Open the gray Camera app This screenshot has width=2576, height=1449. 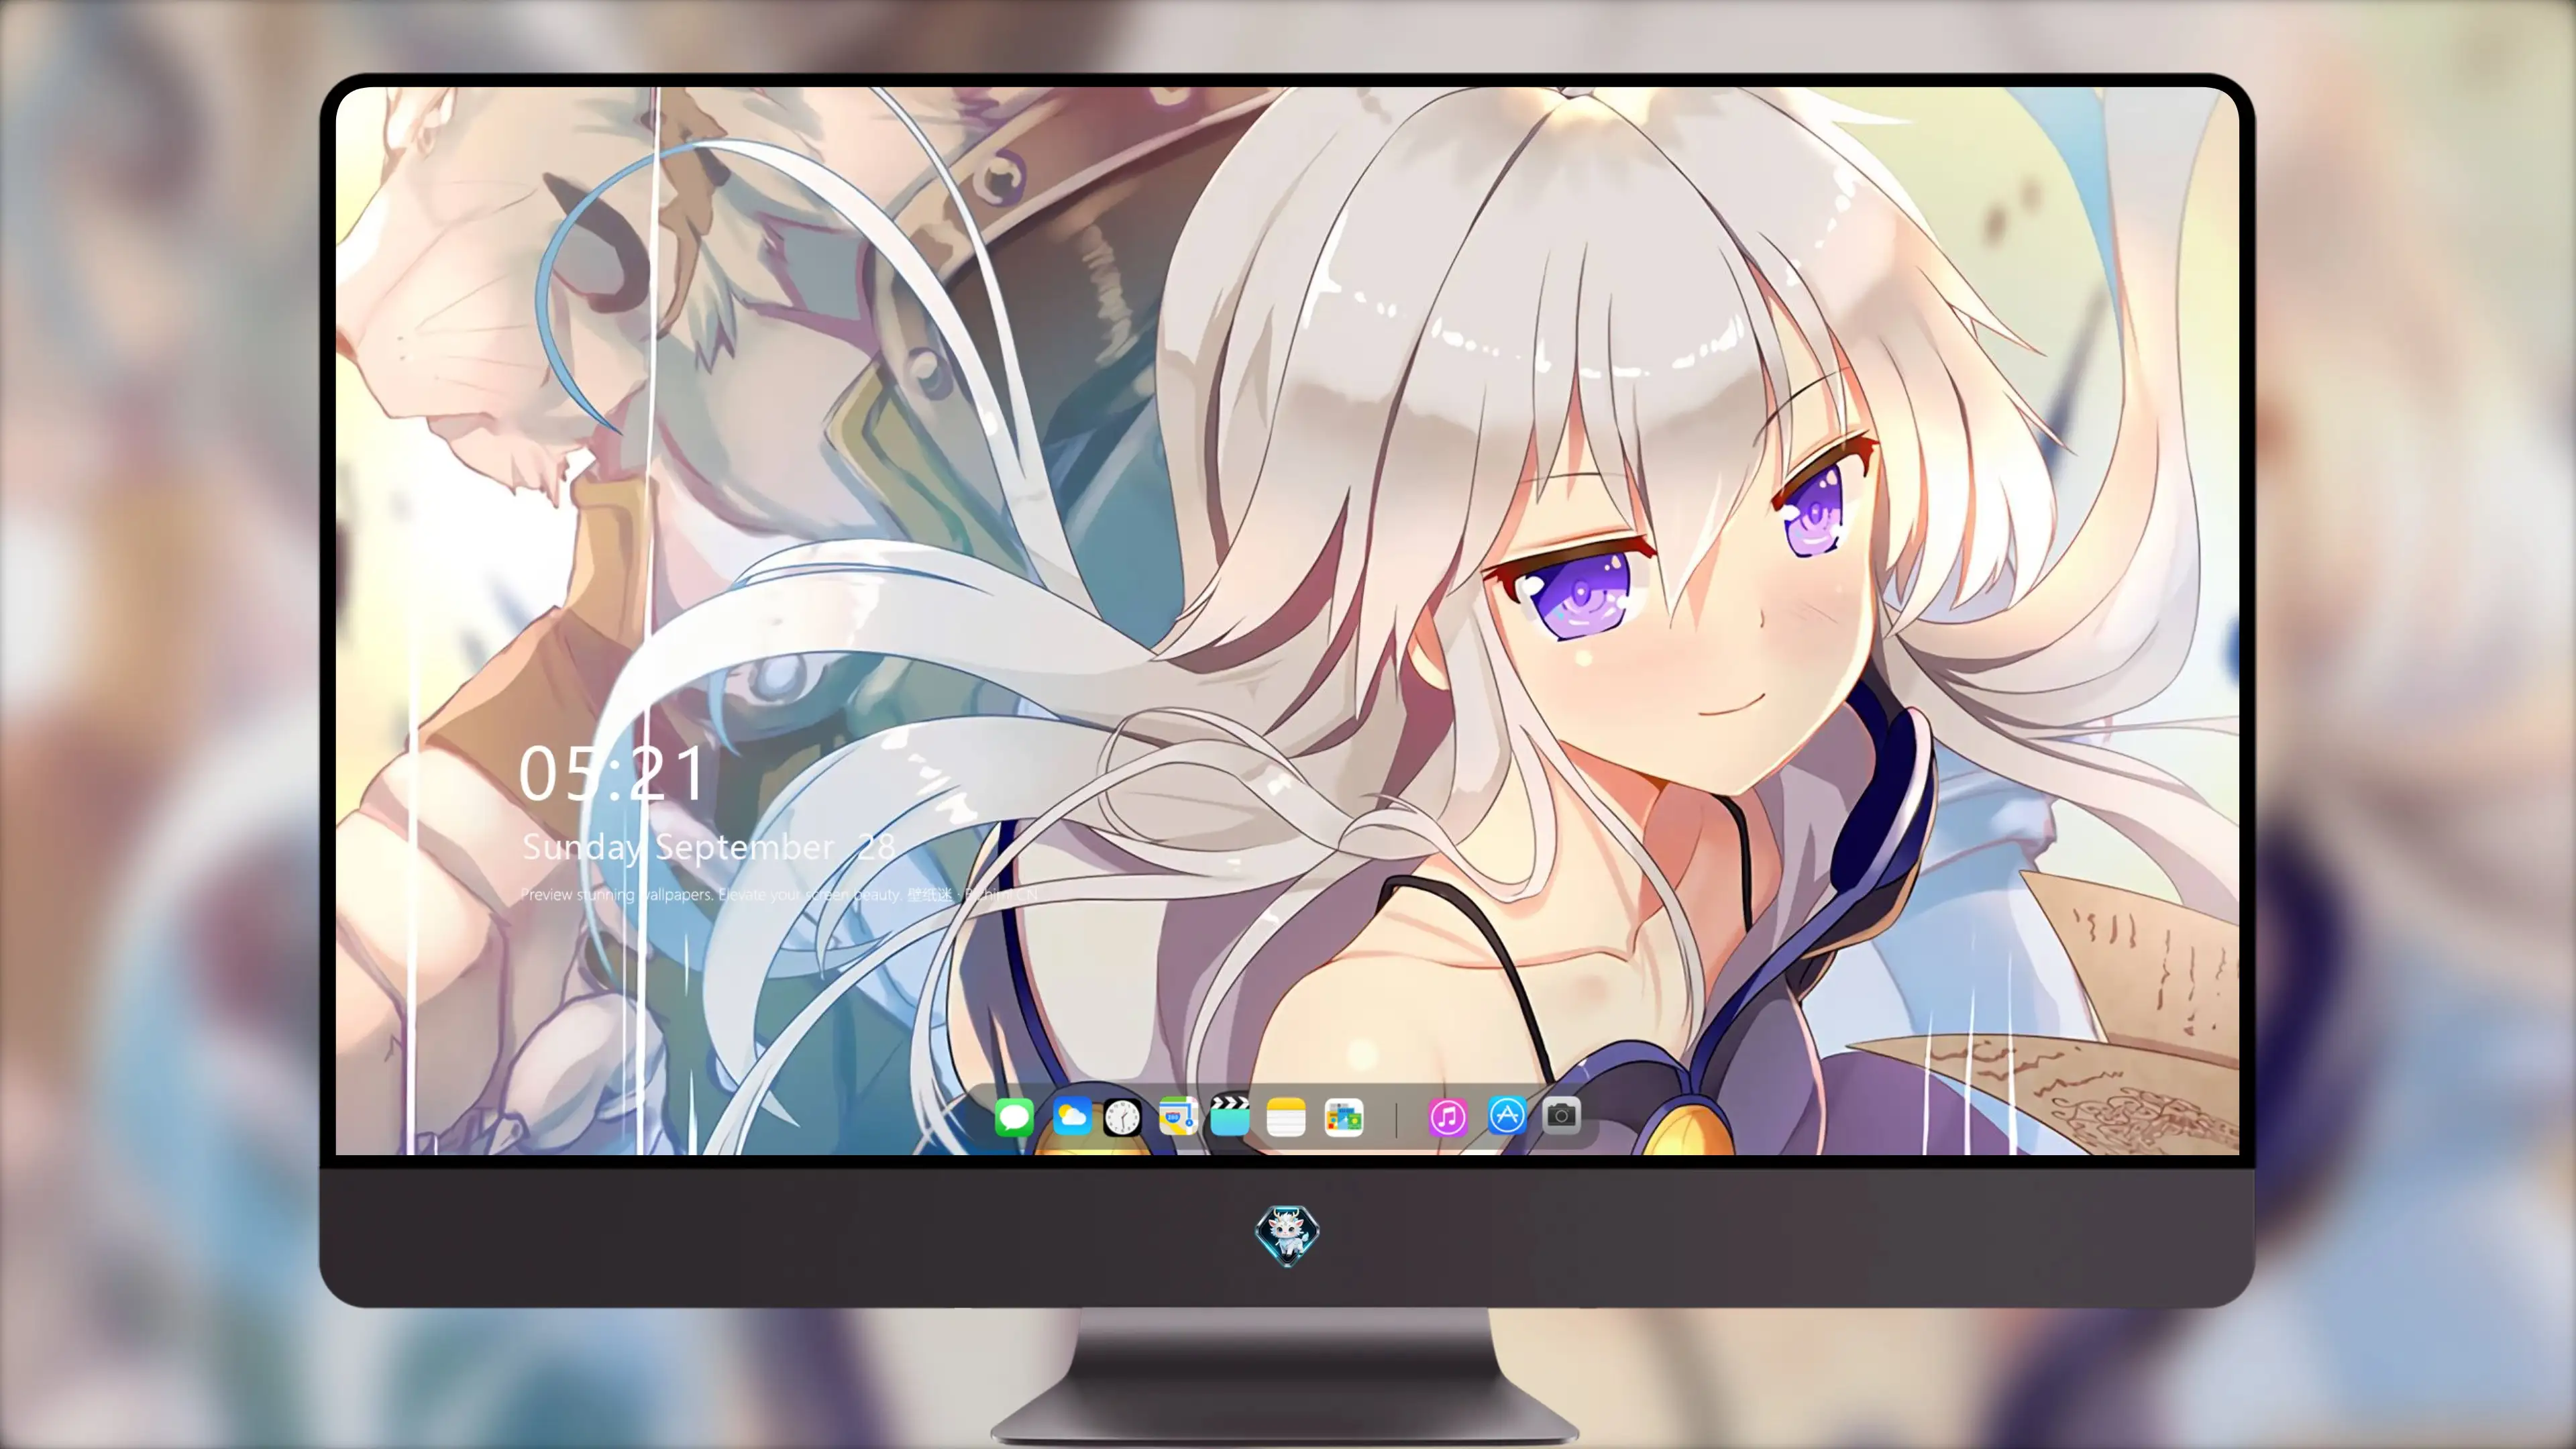click(1561, 1114)
